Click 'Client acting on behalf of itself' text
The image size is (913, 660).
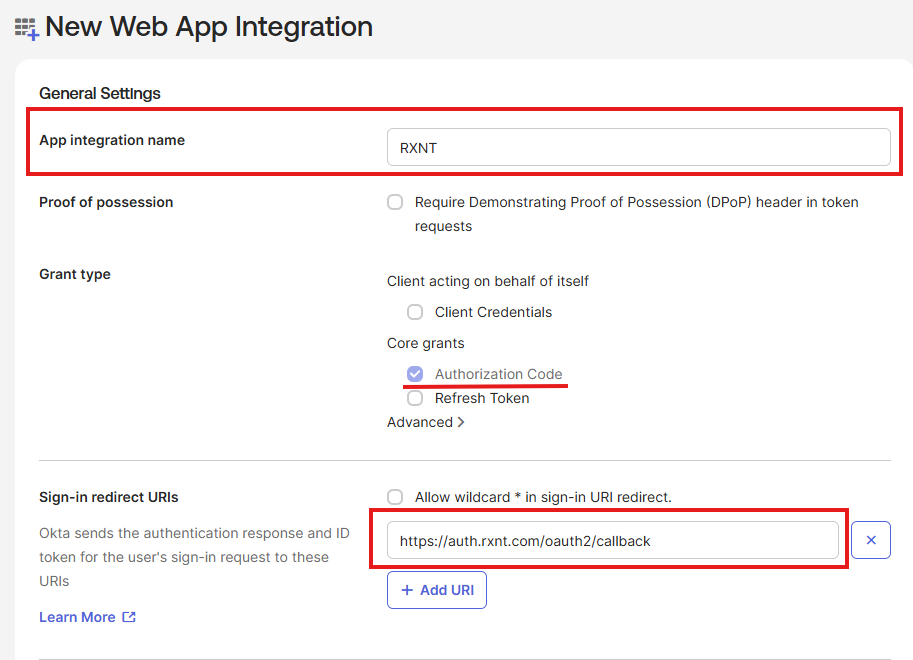[488, 281]
